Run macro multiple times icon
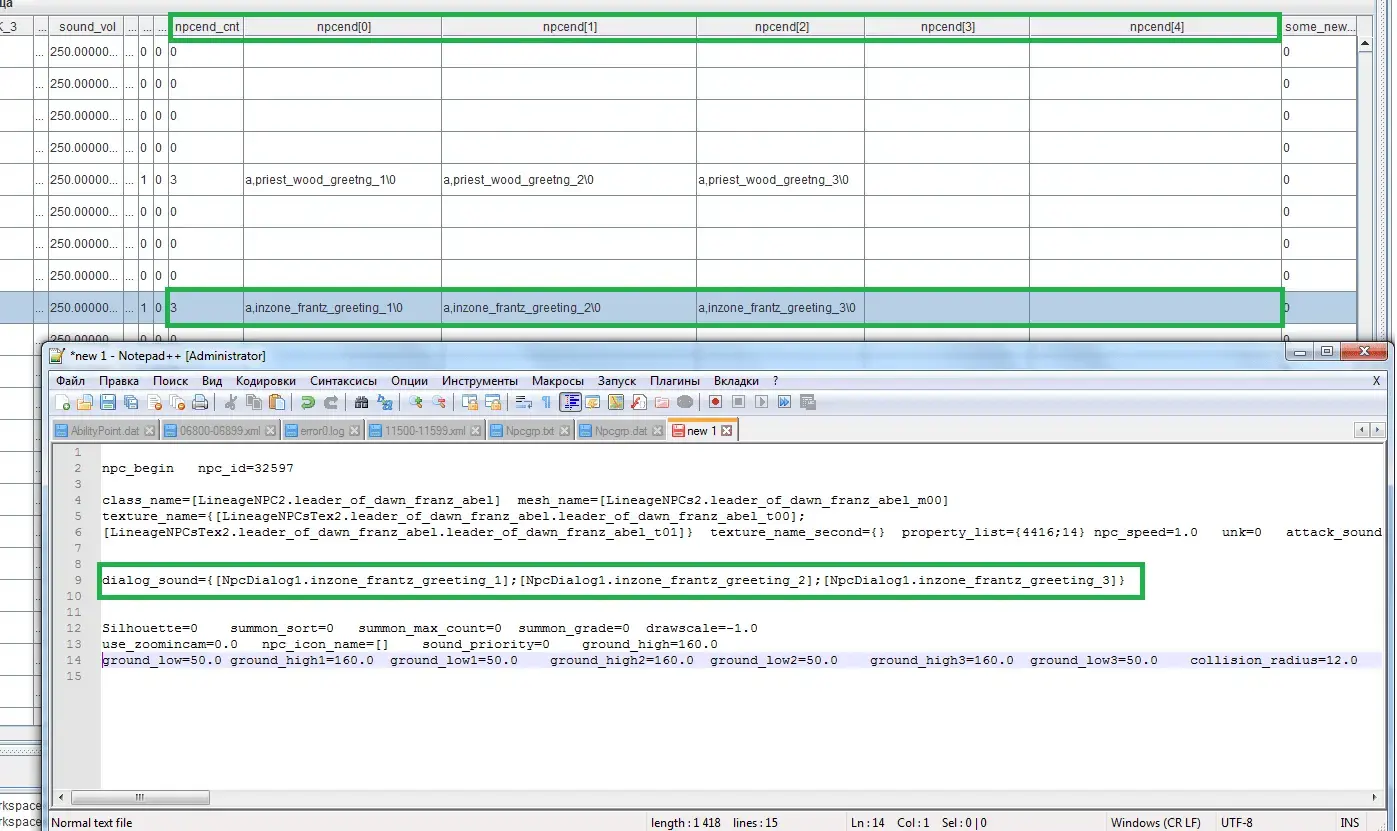This screenshot has width=1397, height=831. click(x=784, y=402)
